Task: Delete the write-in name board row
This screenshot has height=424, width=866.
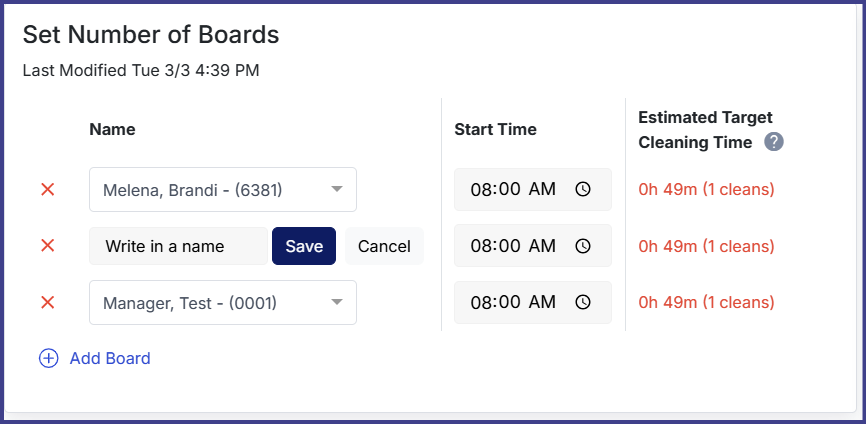Action: coord(47,246)
